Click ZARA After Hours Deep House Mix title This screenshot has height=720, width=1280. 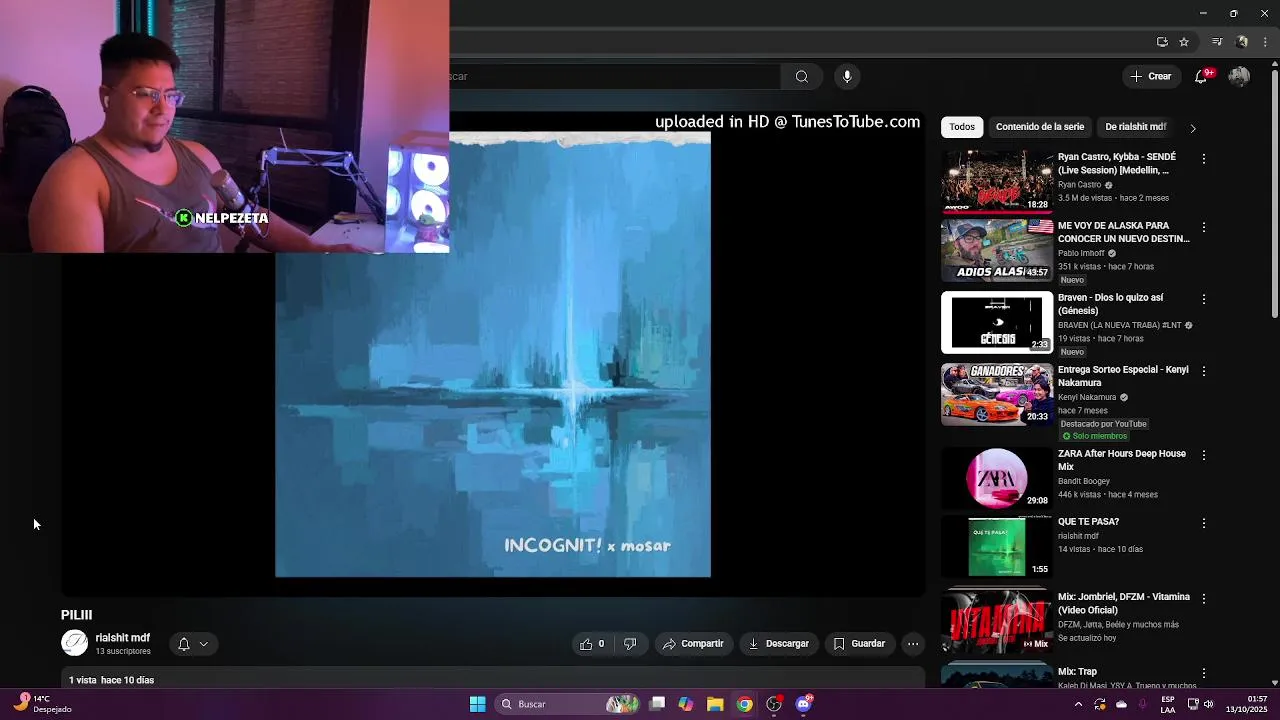tap(1122, 460)
